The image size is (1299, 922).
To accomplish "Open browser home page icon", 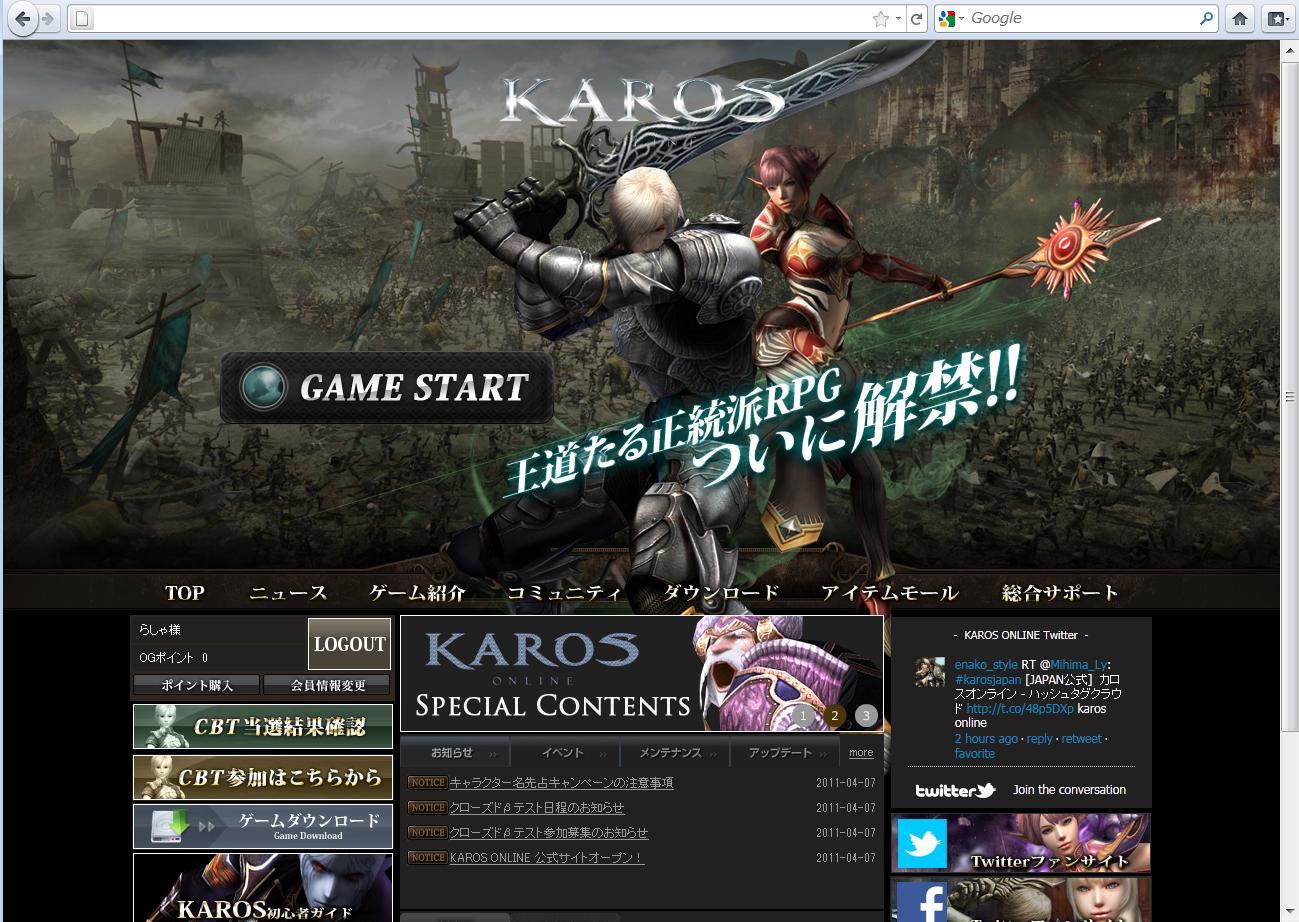I will 1240,19.
